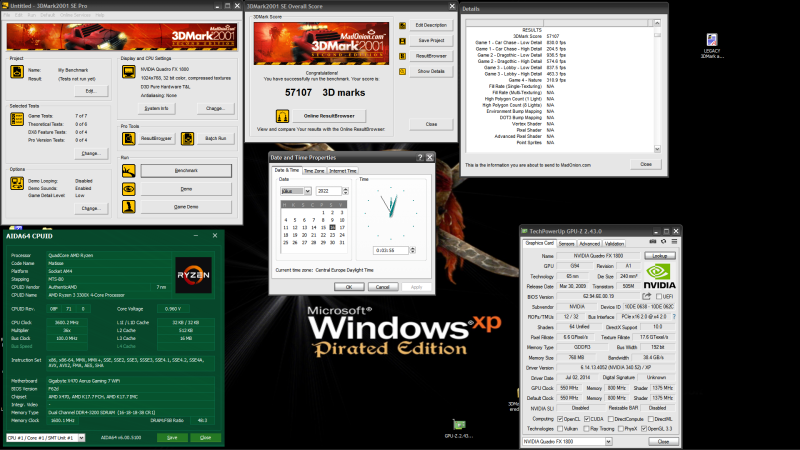Toggle the OpenGL 3.3 checkbox
The width and height of the screenshot is (800, 450).
pos(644,429)
